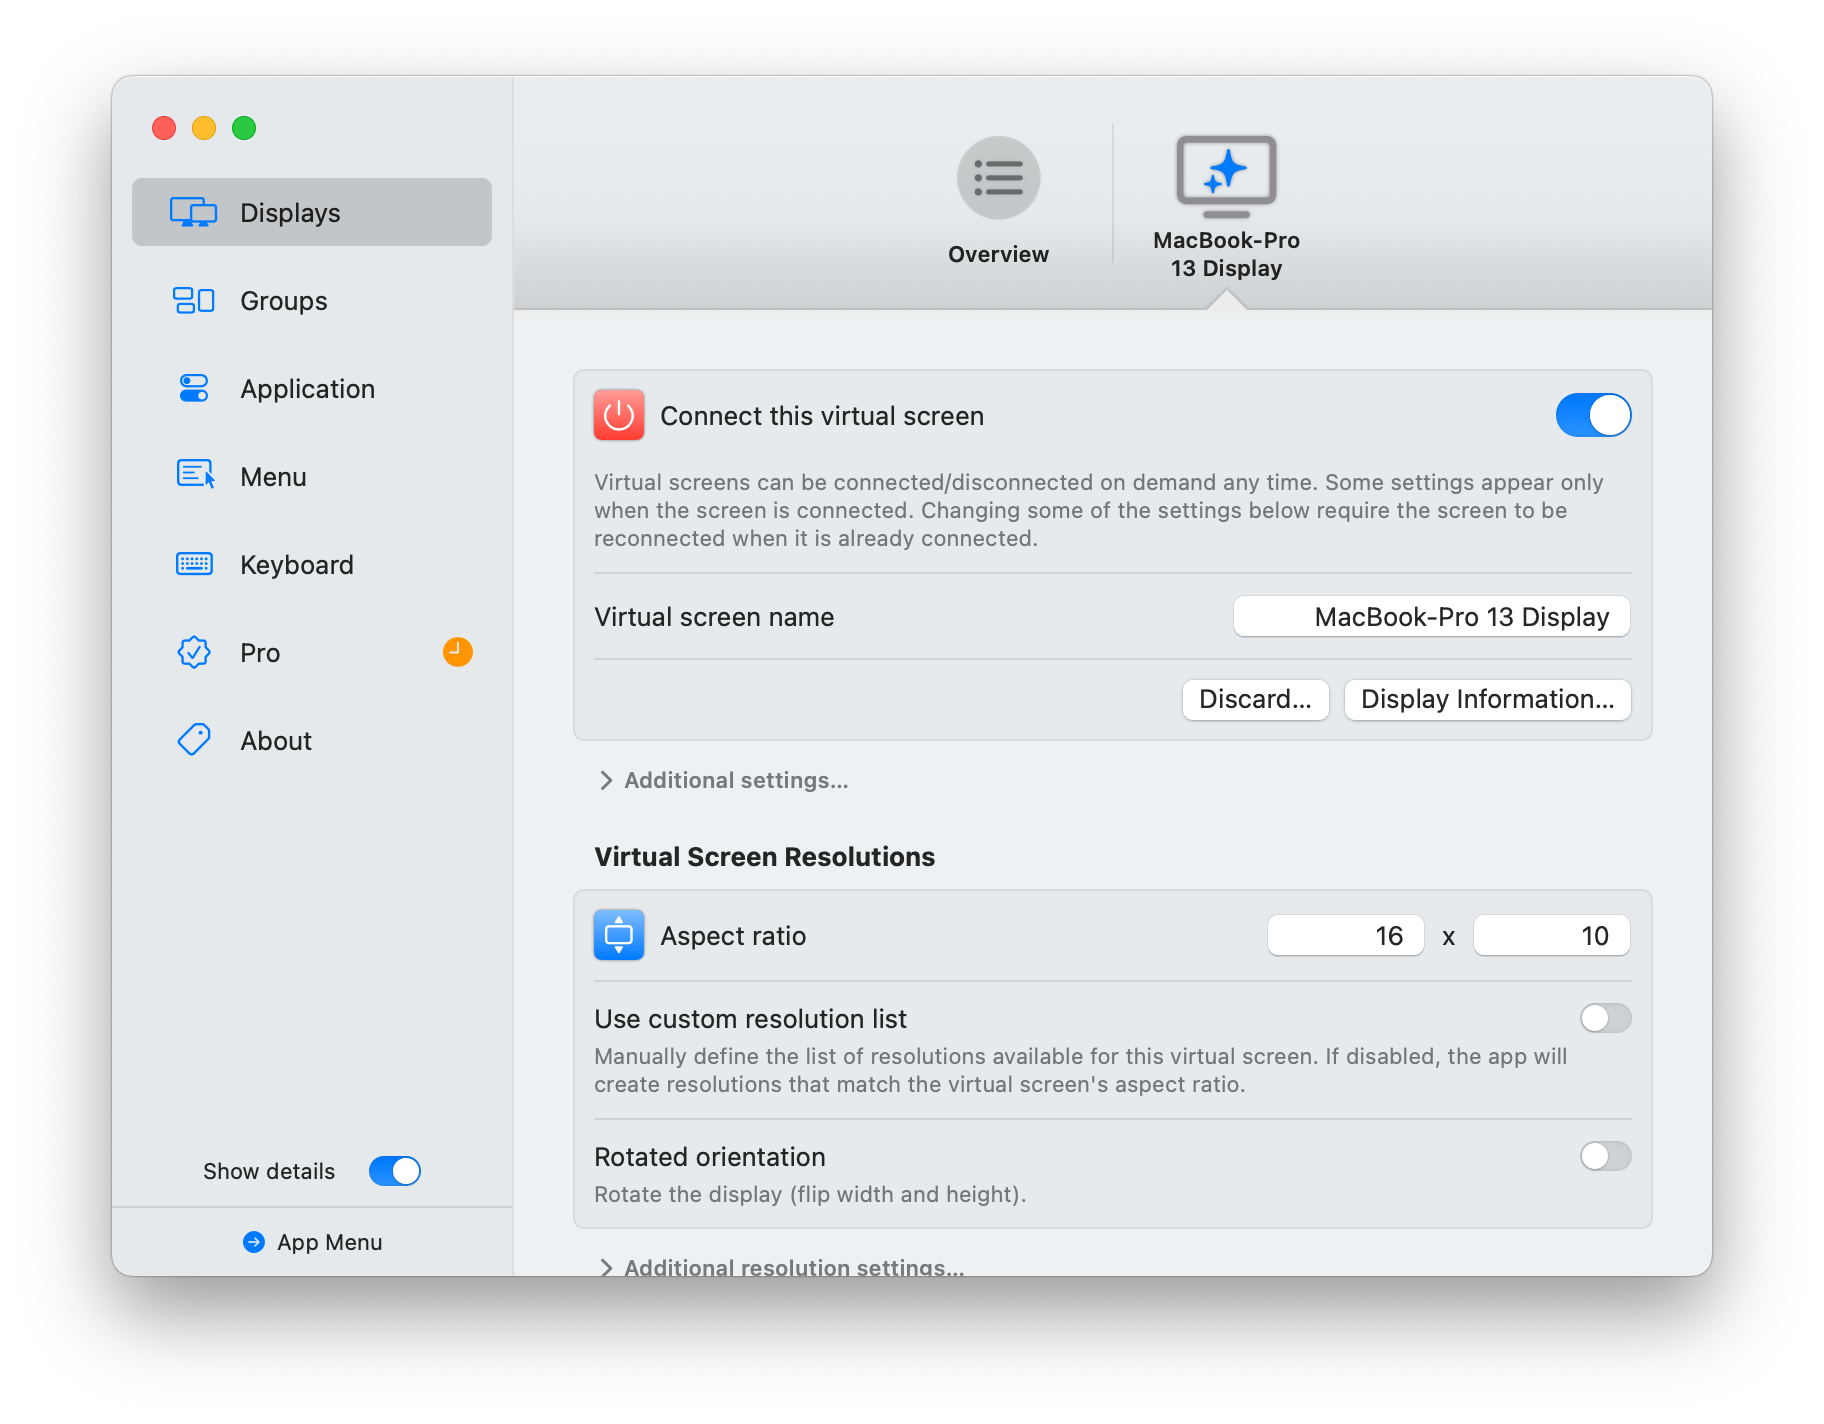Select the Pro sidebar label
Image resolution: width=1824 pixels, height=1424 pixels.
click(260, 653)
